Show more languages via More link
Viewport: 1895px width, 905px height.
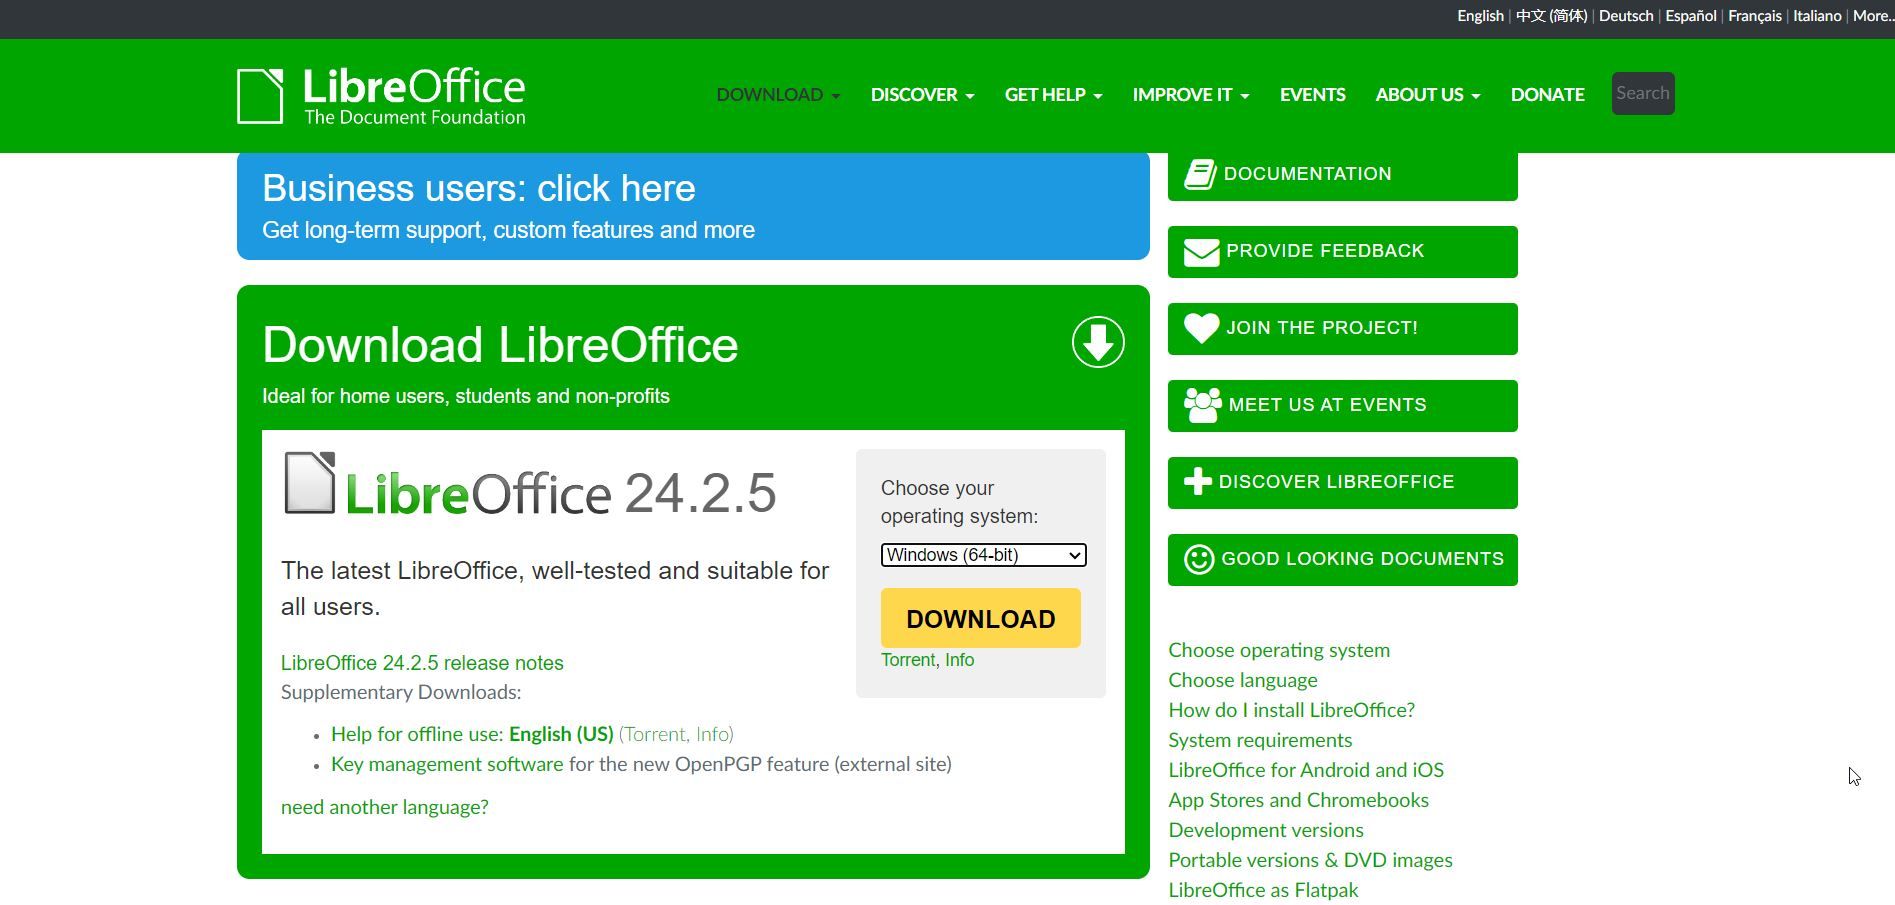1873,16
